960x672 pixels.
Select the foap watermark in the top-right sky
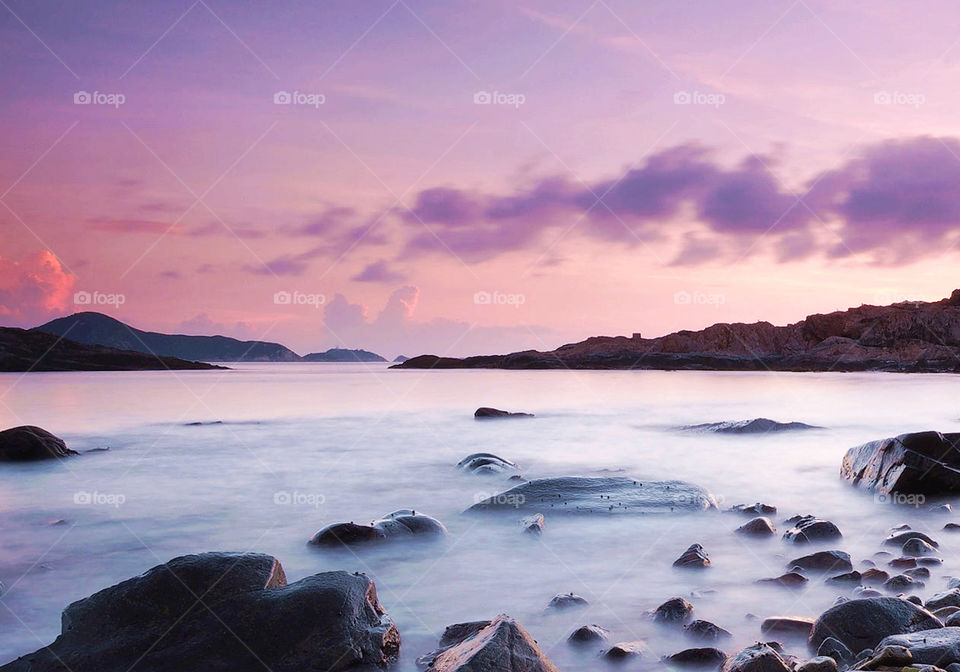(899, 99)
